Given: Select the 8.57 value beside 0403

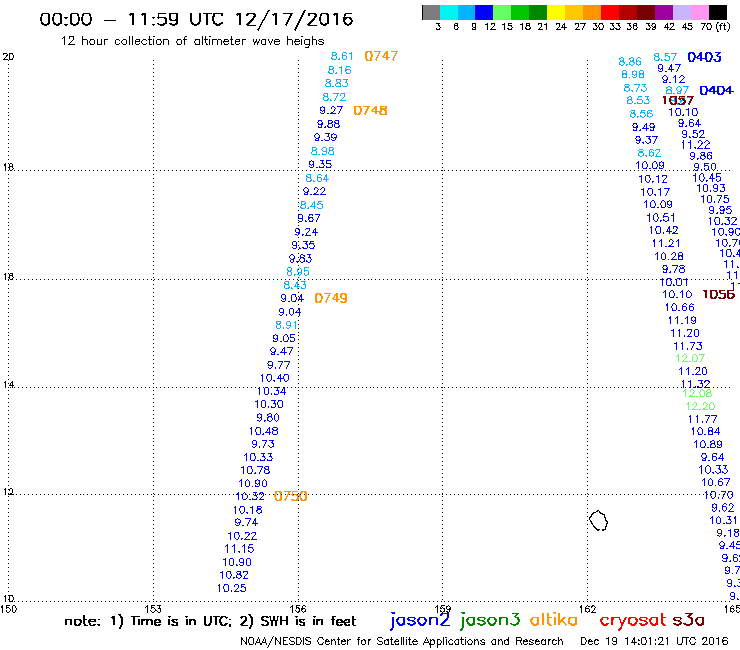Looking at the screenshot, I should [x=665, y=57].
